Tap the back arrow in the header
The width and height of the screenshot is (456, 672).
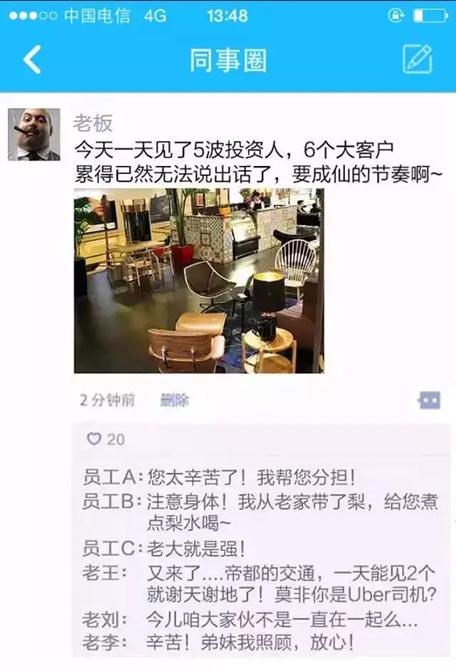(32, 59)
